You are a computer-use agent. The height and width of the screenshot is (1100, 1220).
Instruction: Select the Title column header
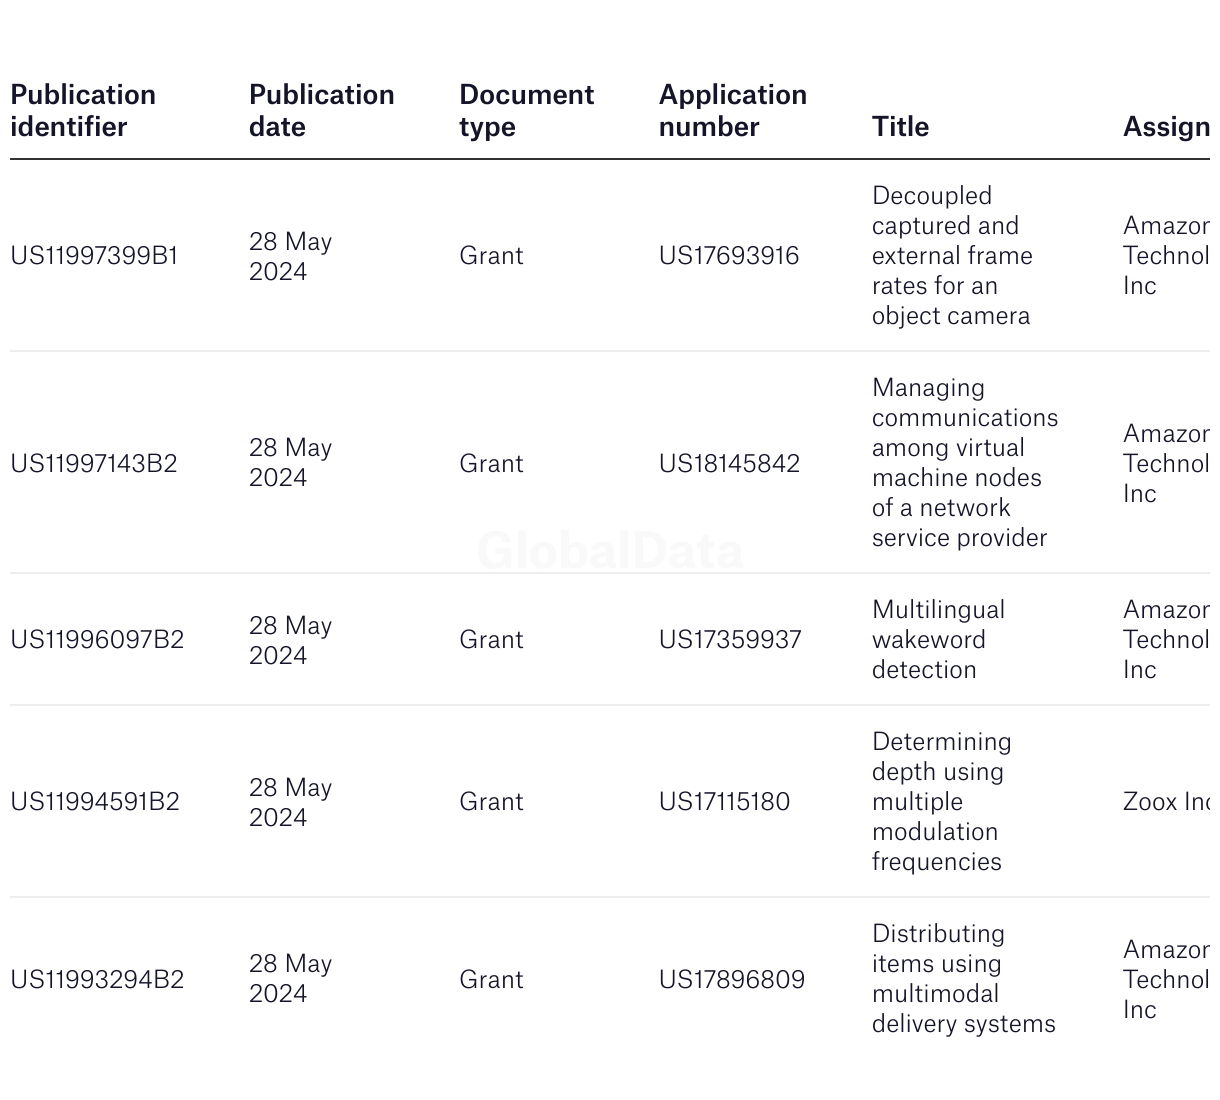tap(900, 127)
